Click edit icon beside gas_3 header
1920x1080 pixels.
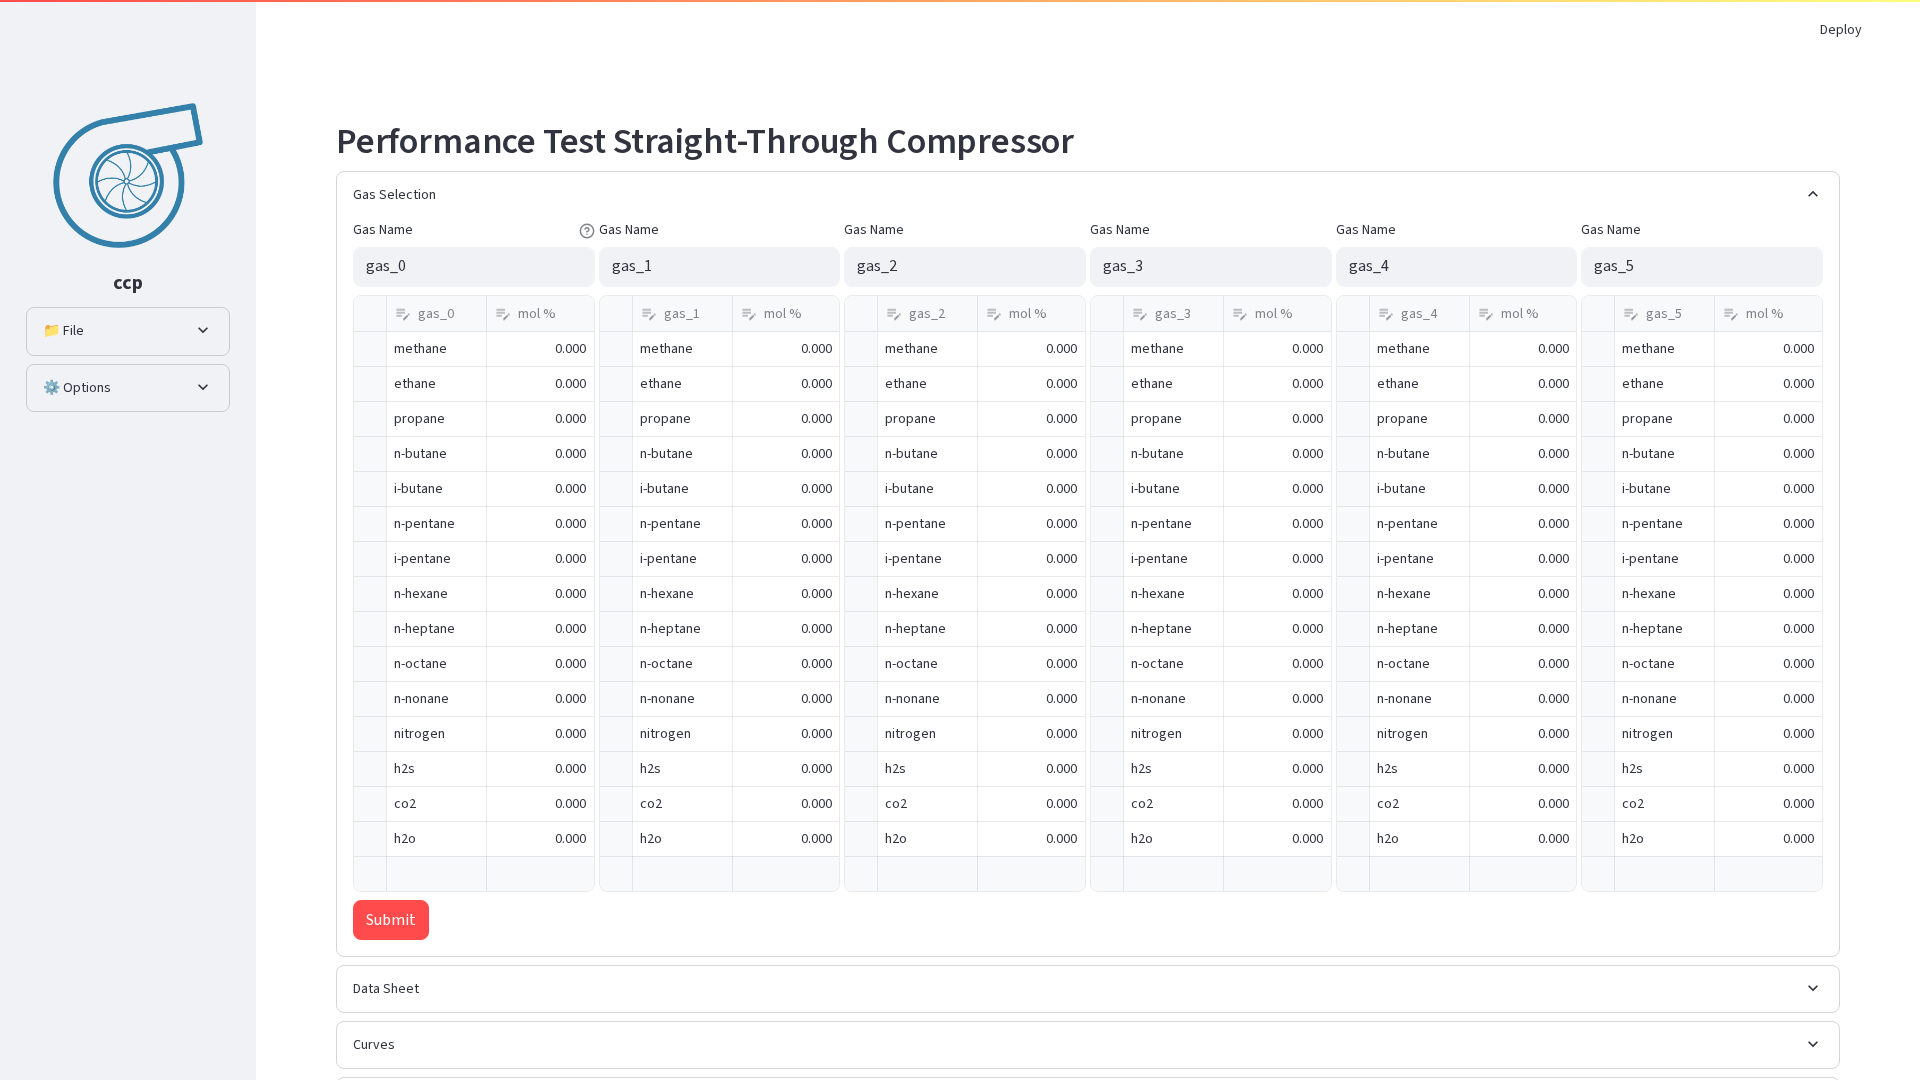1140,314
